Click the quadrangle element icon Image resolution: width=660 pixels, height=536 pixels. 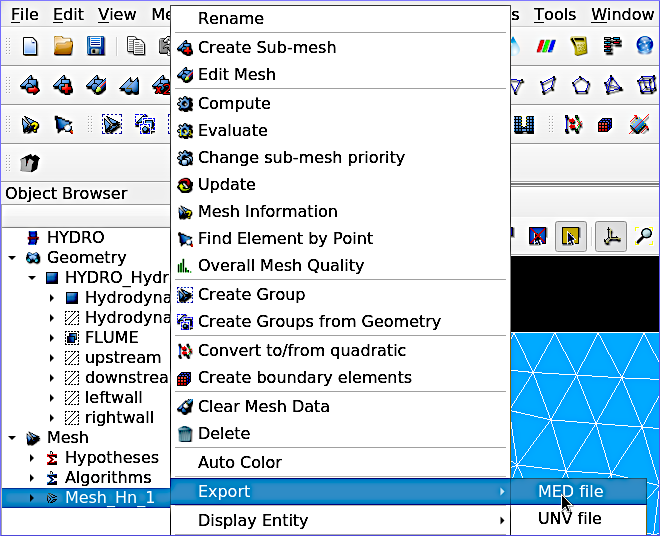click(x=548, y=85)
